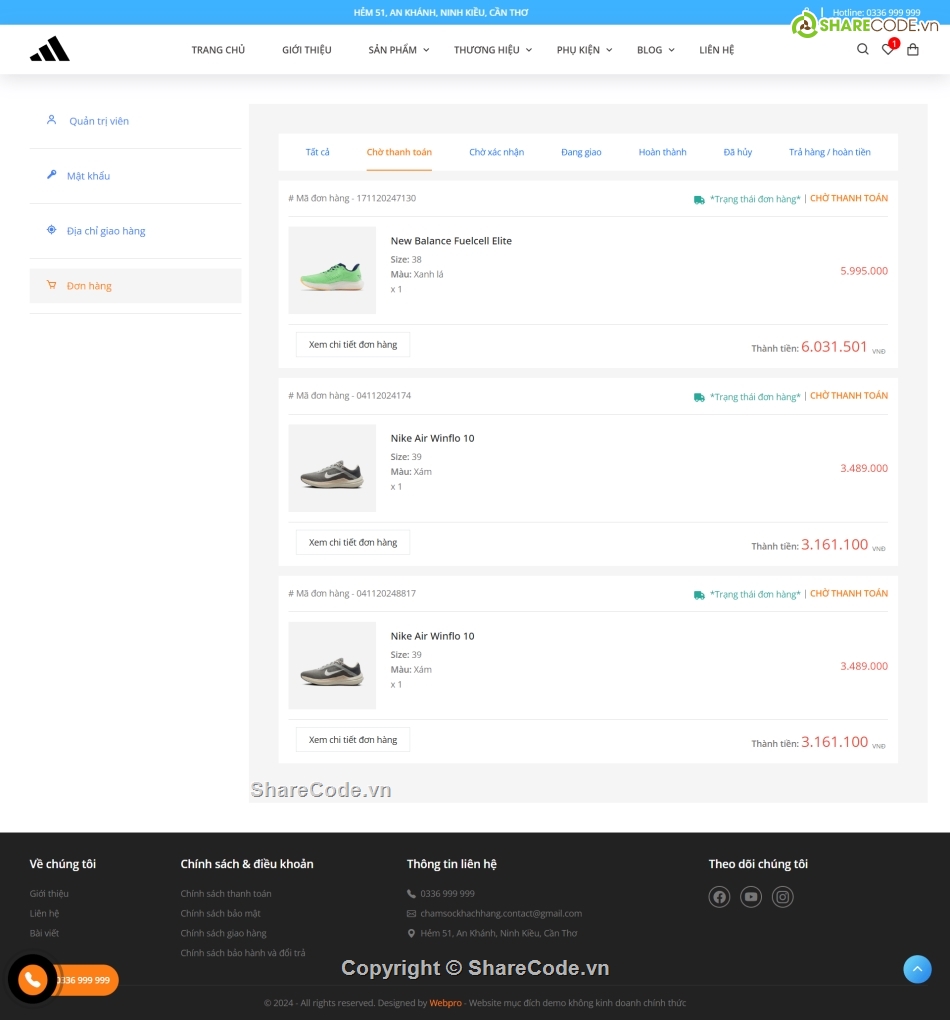
Task: Open the wishlist heart icon
Action: 888,49
